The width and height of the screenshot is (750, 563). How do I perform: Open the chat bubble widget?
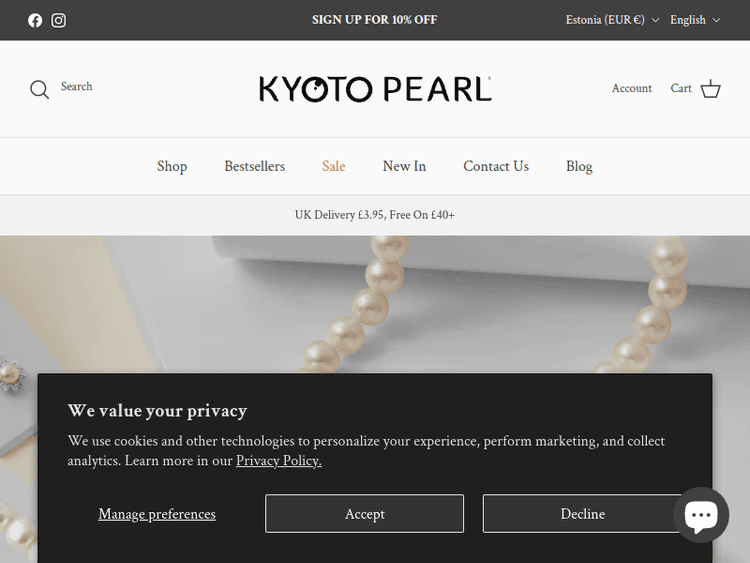[x=701, y=515]
